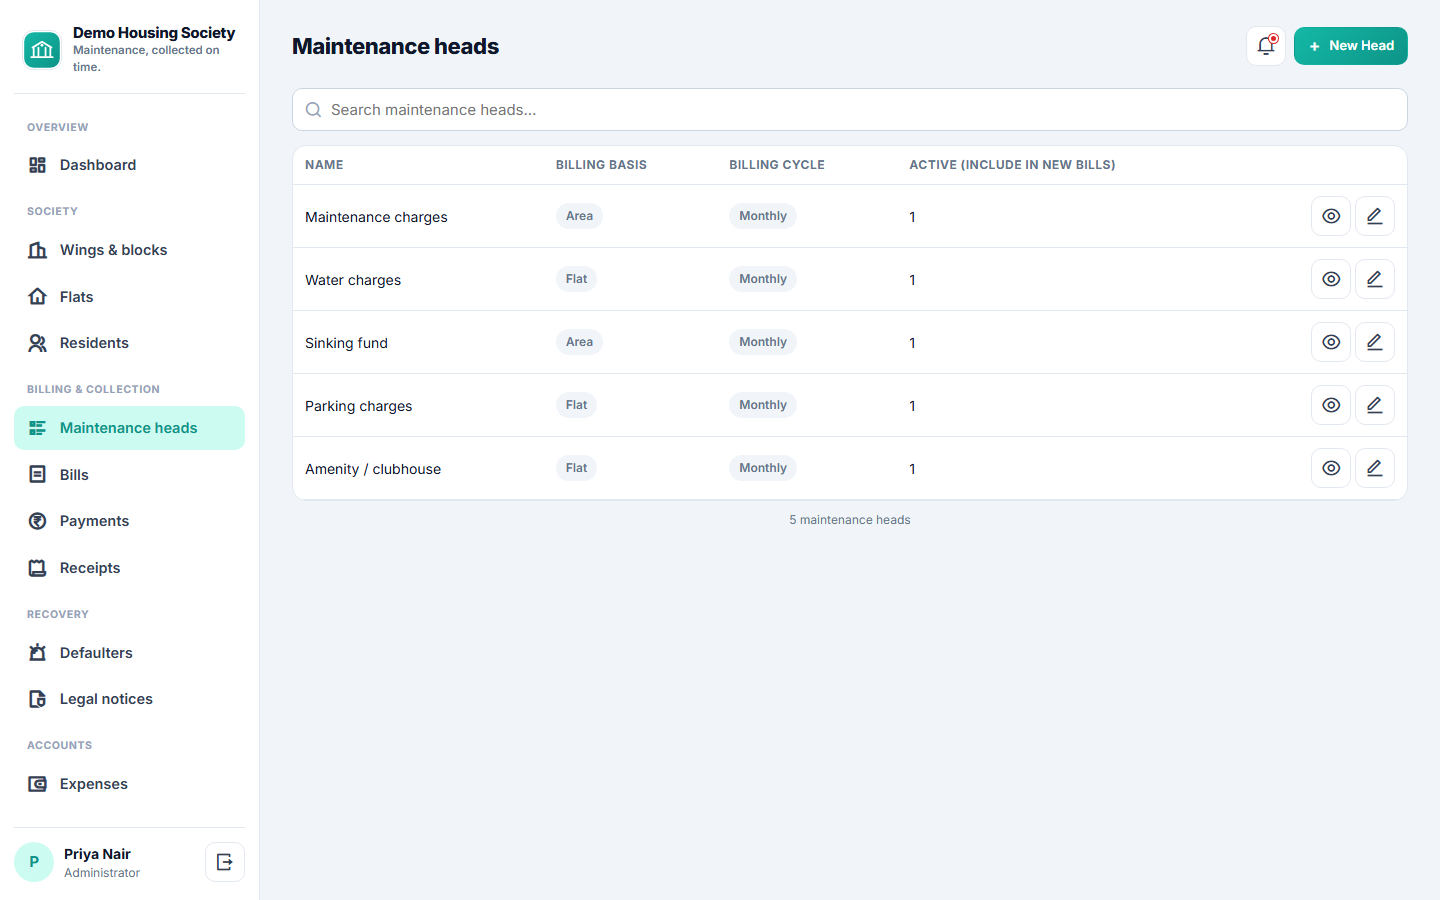The height and width of the screenshot is (900, 1440).
Task: View the Sinking fund head
Action: click(x=1331, y=342)
